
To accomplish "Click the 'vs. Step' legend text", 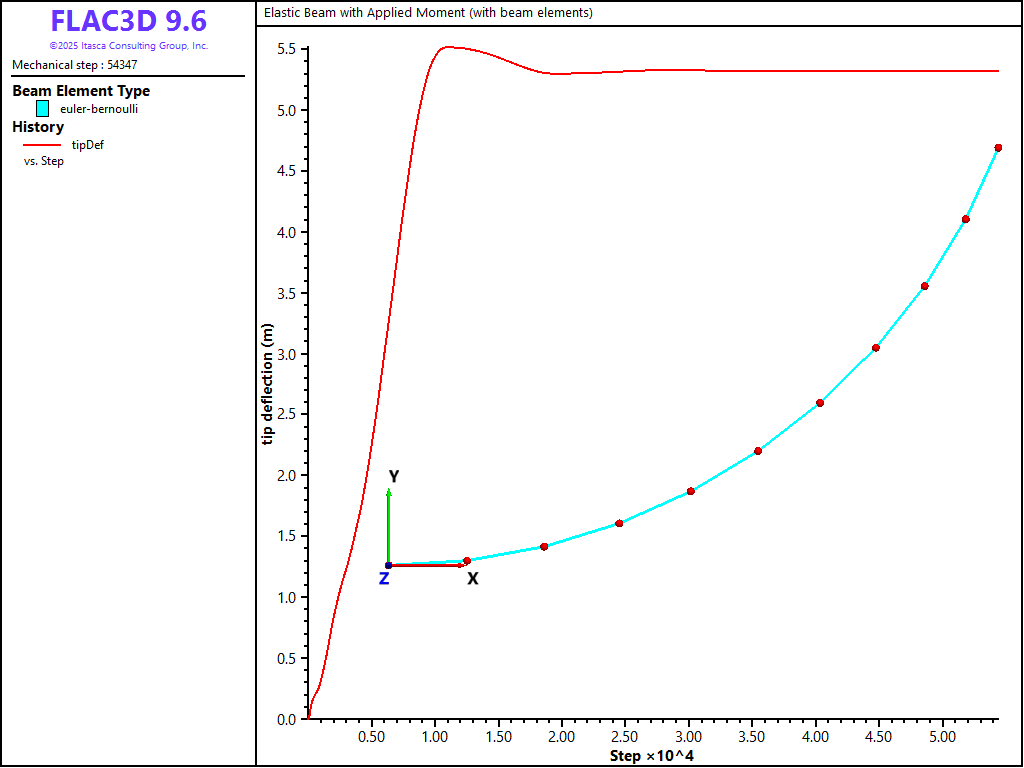I will [x=44, y=161].
